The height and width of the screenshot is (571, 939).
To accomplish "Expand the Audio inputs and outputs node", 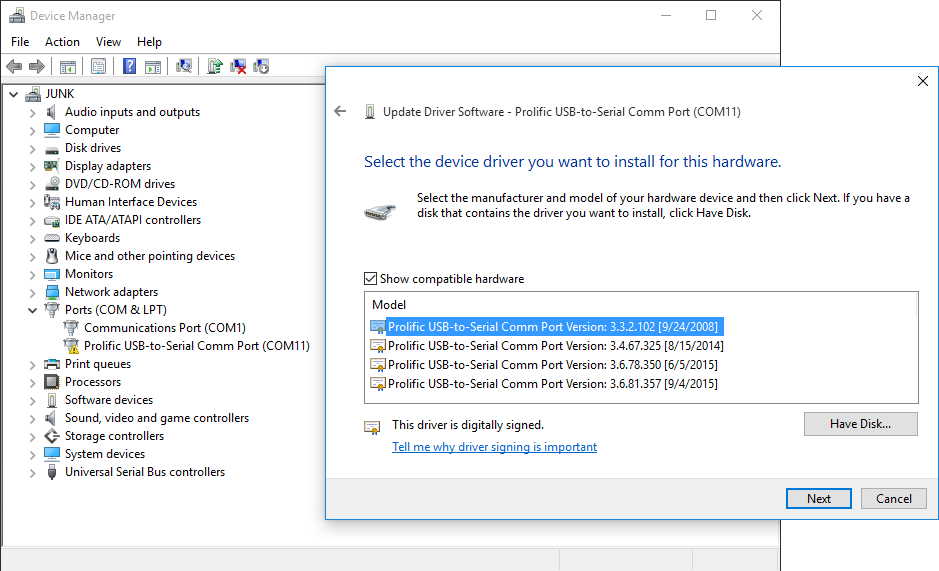I will 33,113.
